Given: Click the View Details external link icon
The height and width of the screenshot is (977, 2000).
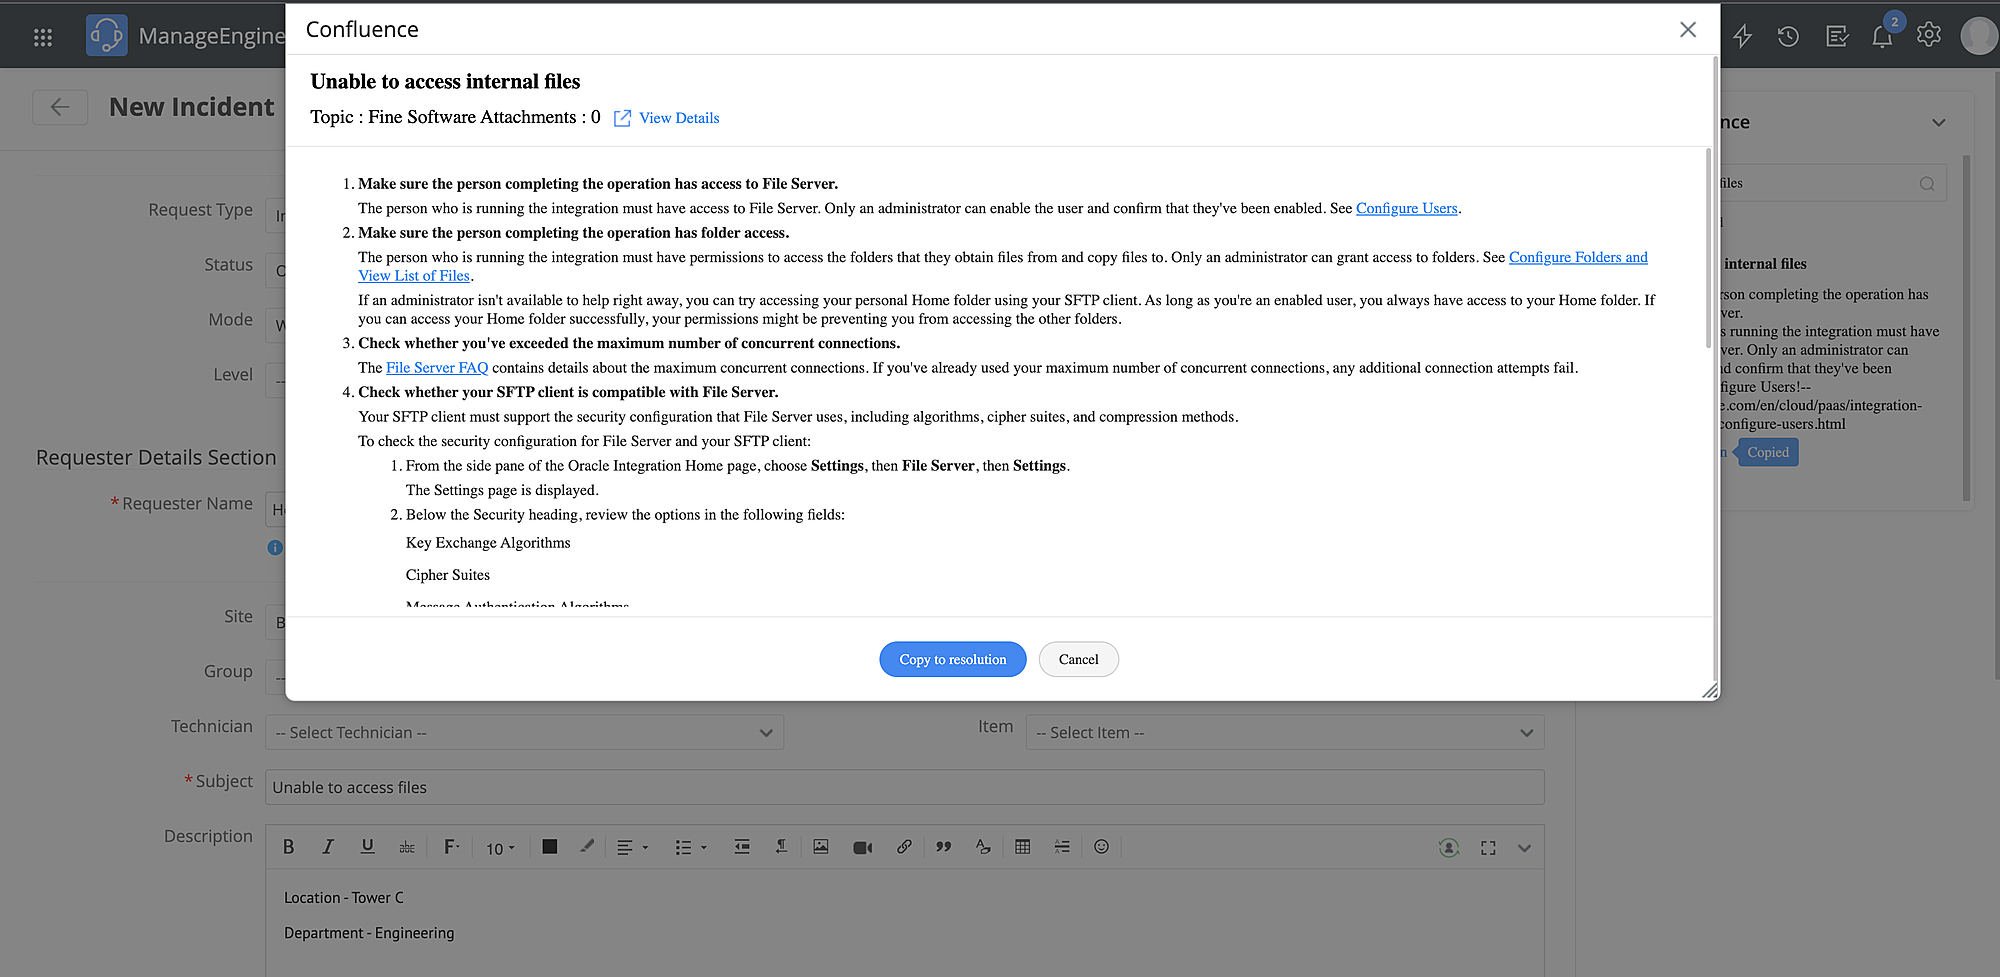Looking at the screenshot, I should click(622, 118).
